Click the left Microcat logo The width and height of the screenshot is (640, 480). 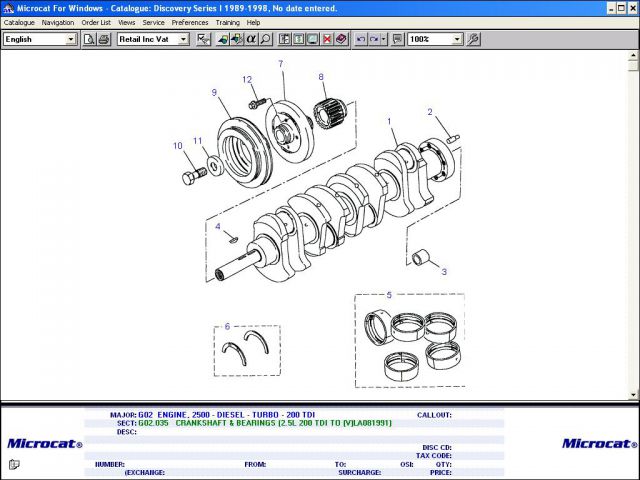click(x=44, y=444)
